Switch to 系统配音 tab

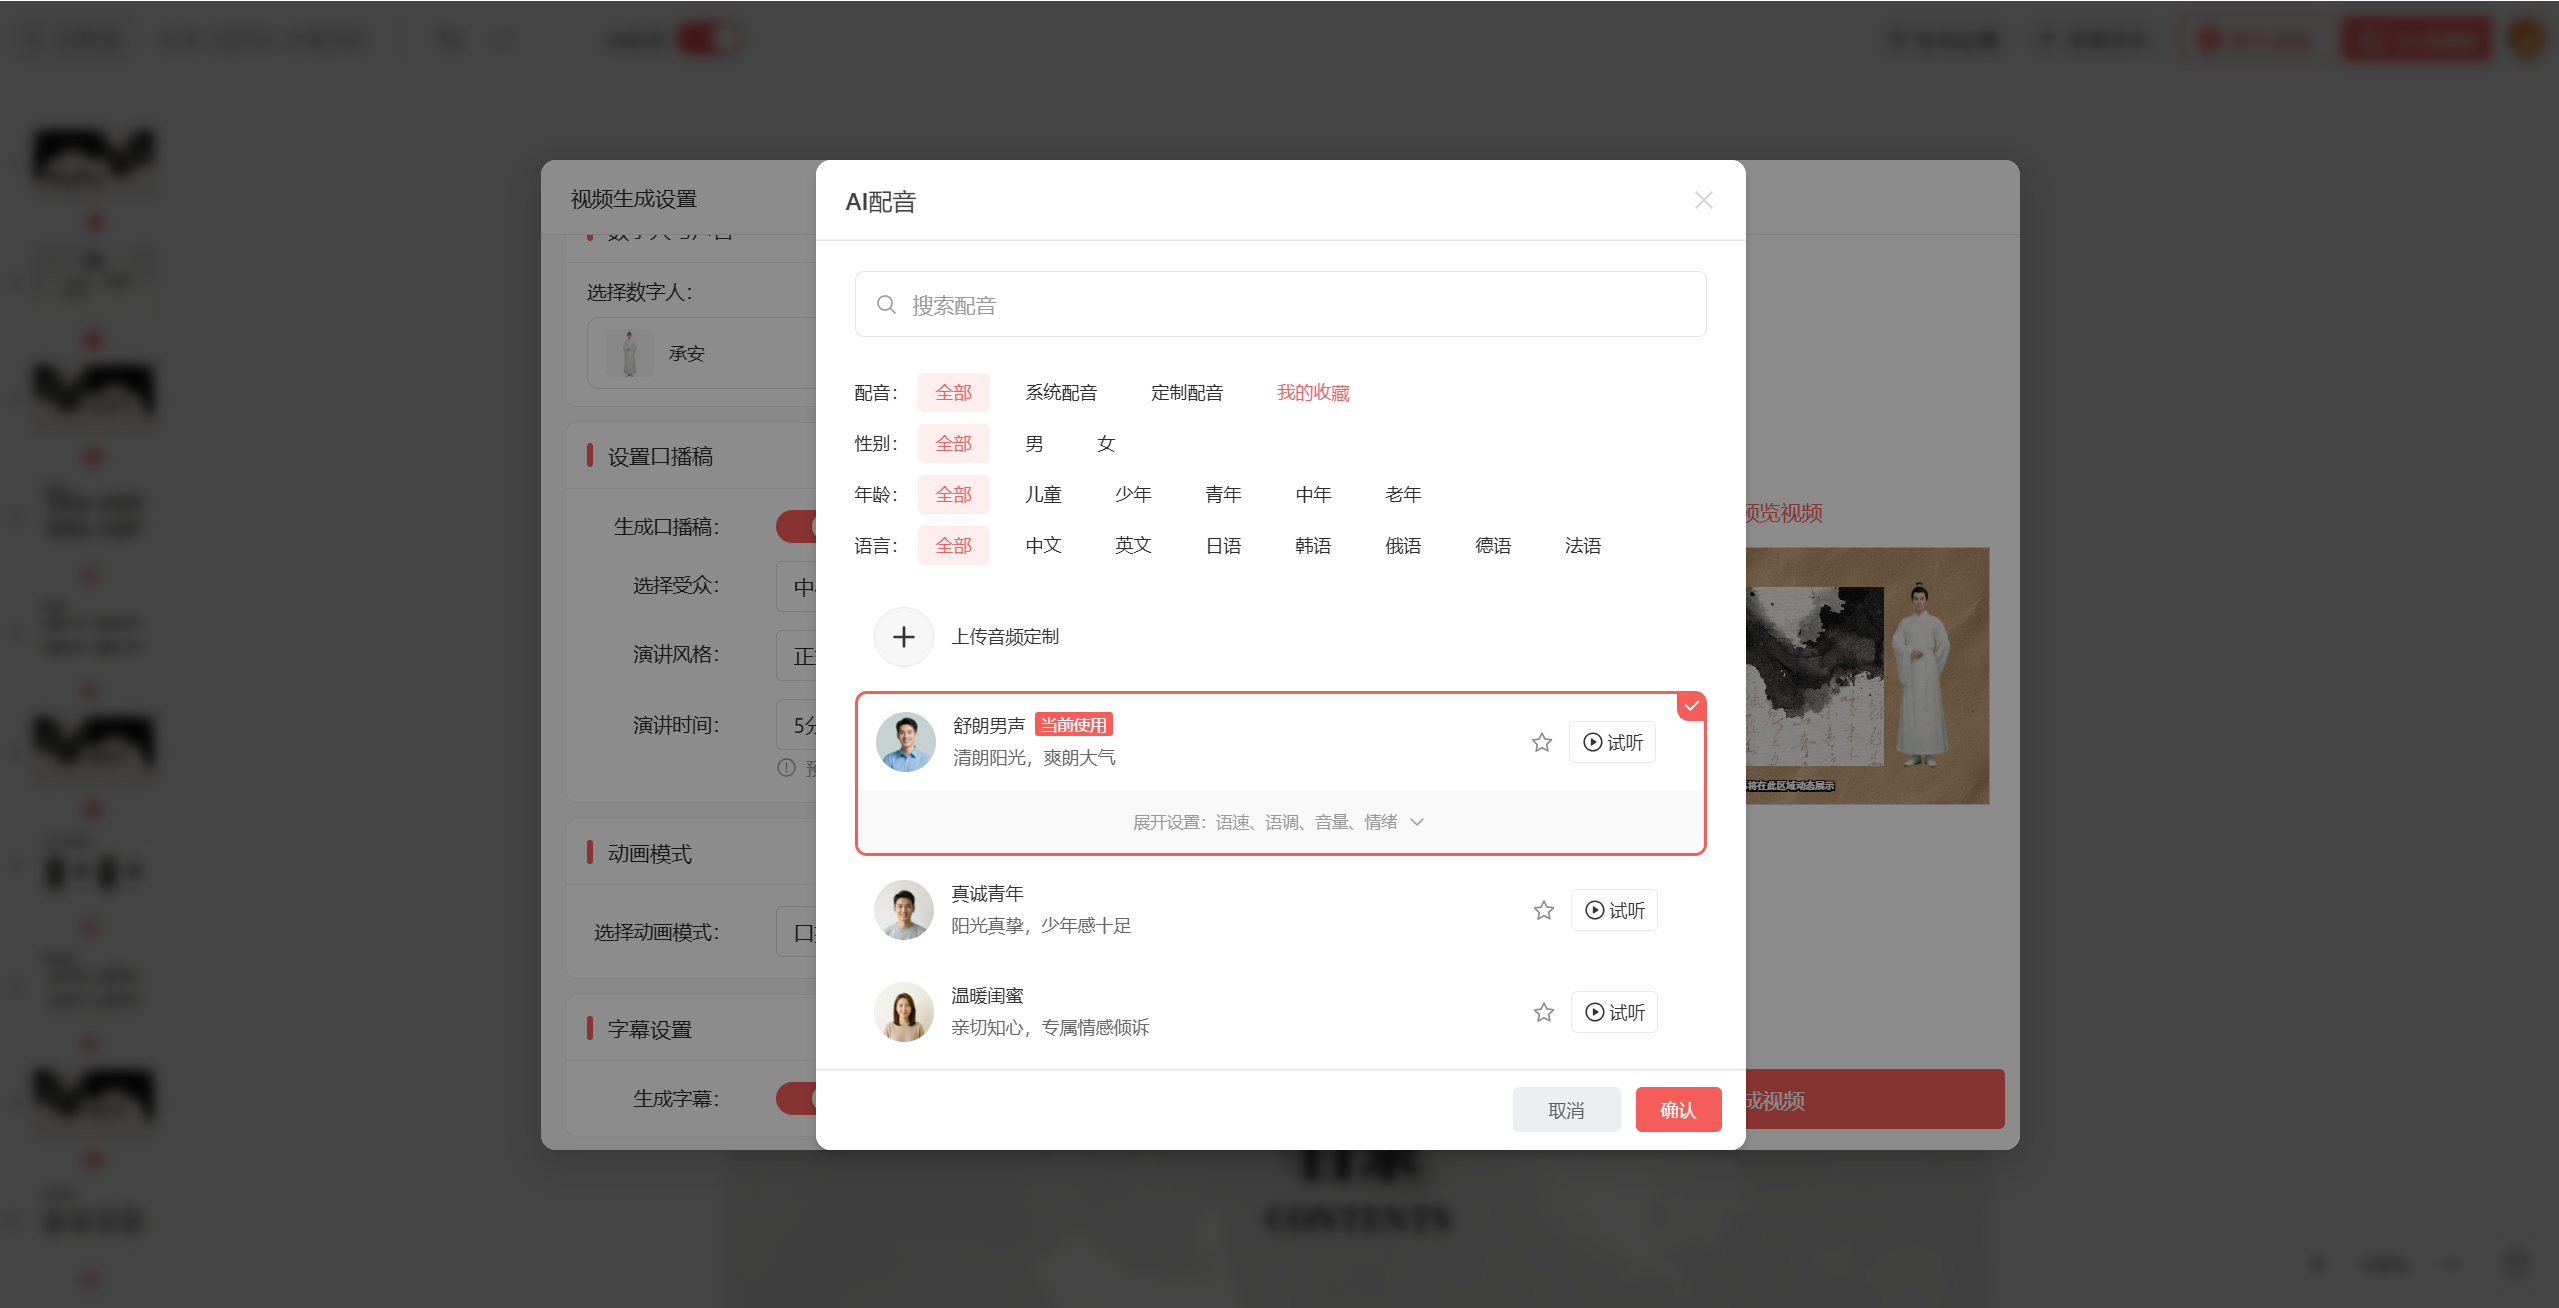coord(1060,392)
